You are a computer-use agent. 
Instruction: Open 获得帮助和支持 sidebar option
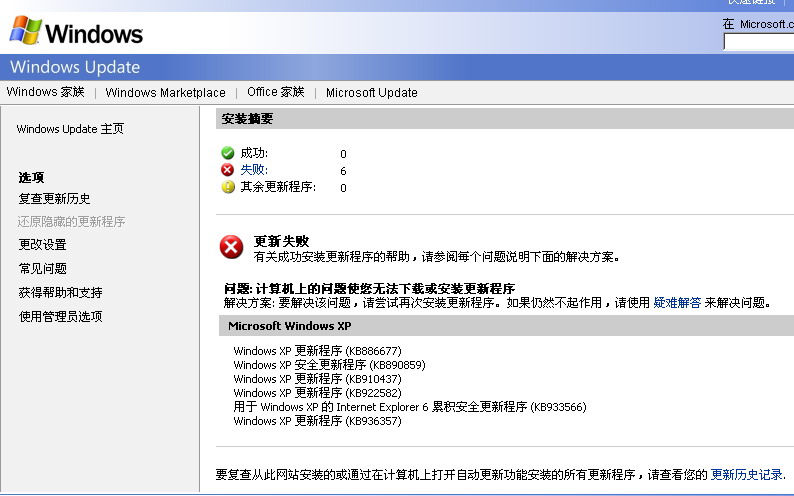[x=60, y=293]
